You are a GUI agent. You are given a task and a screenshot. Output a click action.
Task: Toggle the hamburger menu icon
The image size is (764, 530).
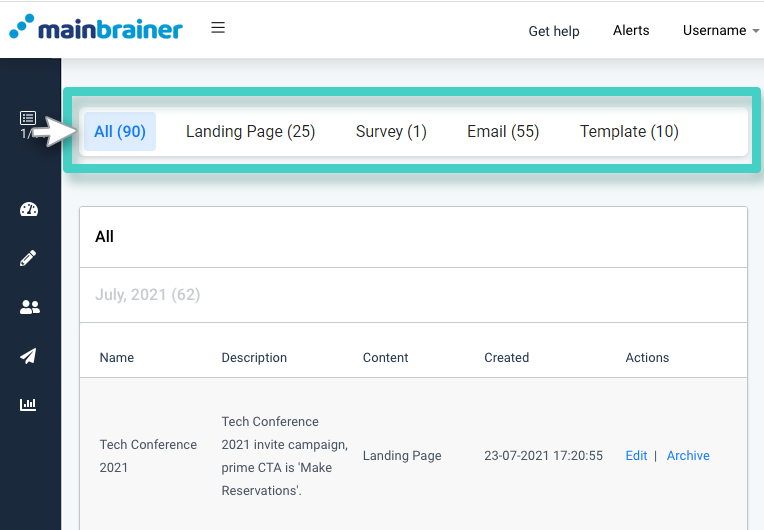pyautogui.click(x=218, y=27)
